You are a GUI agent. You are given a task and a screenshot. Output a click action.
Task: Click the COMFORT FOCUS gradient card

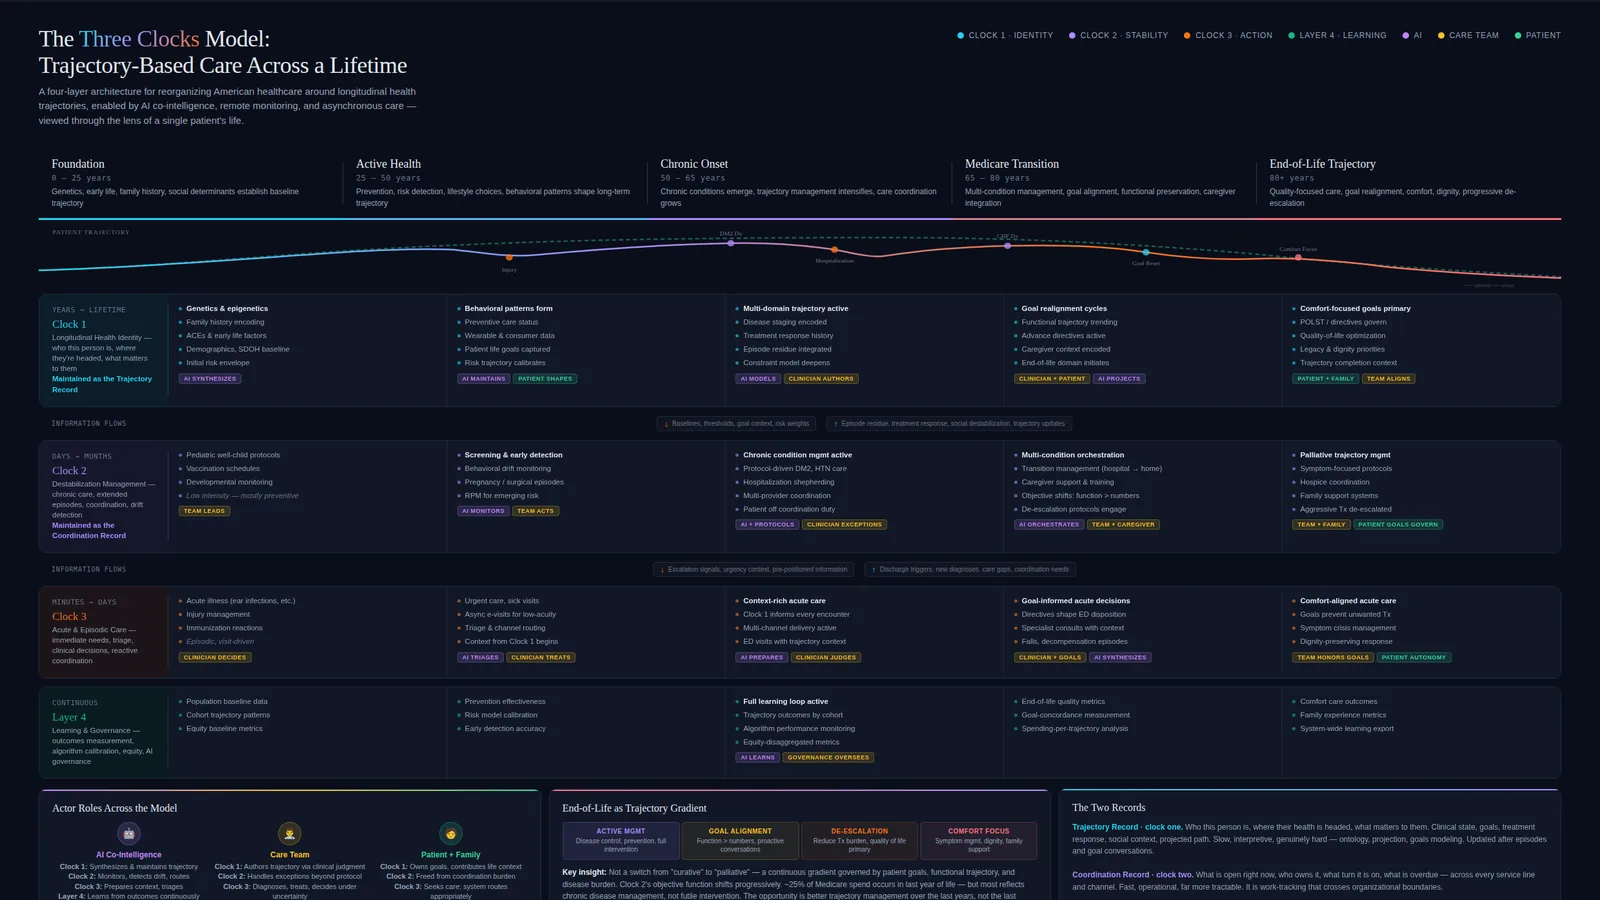[x=979, y=840]
